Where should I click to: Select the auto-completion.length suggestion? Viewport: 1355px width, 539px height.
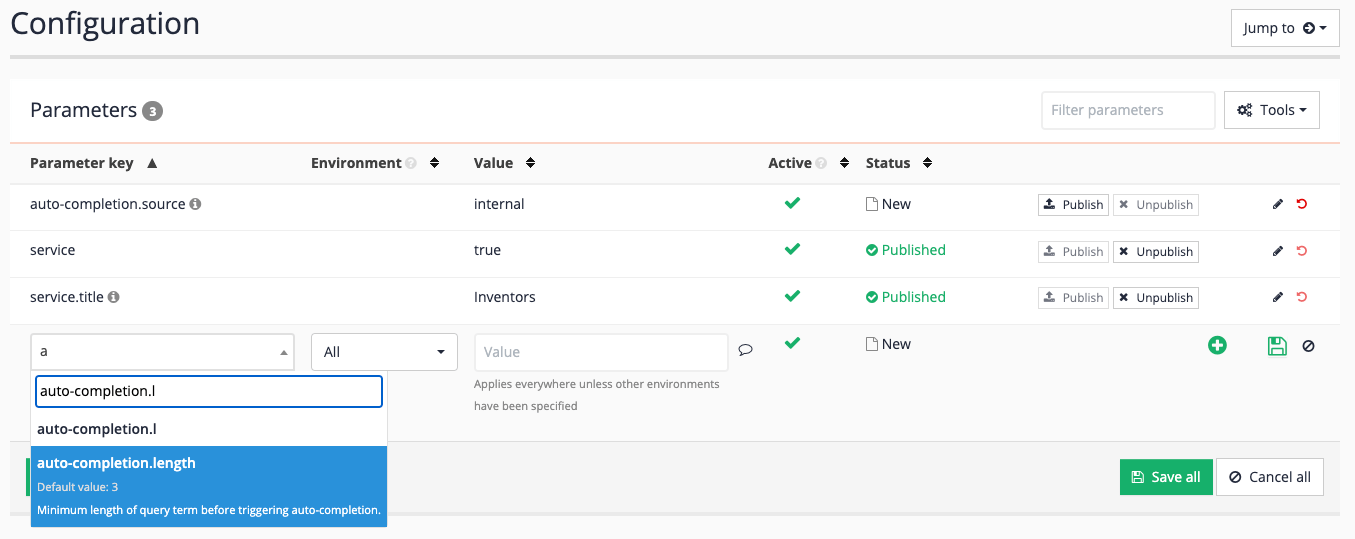209,486
